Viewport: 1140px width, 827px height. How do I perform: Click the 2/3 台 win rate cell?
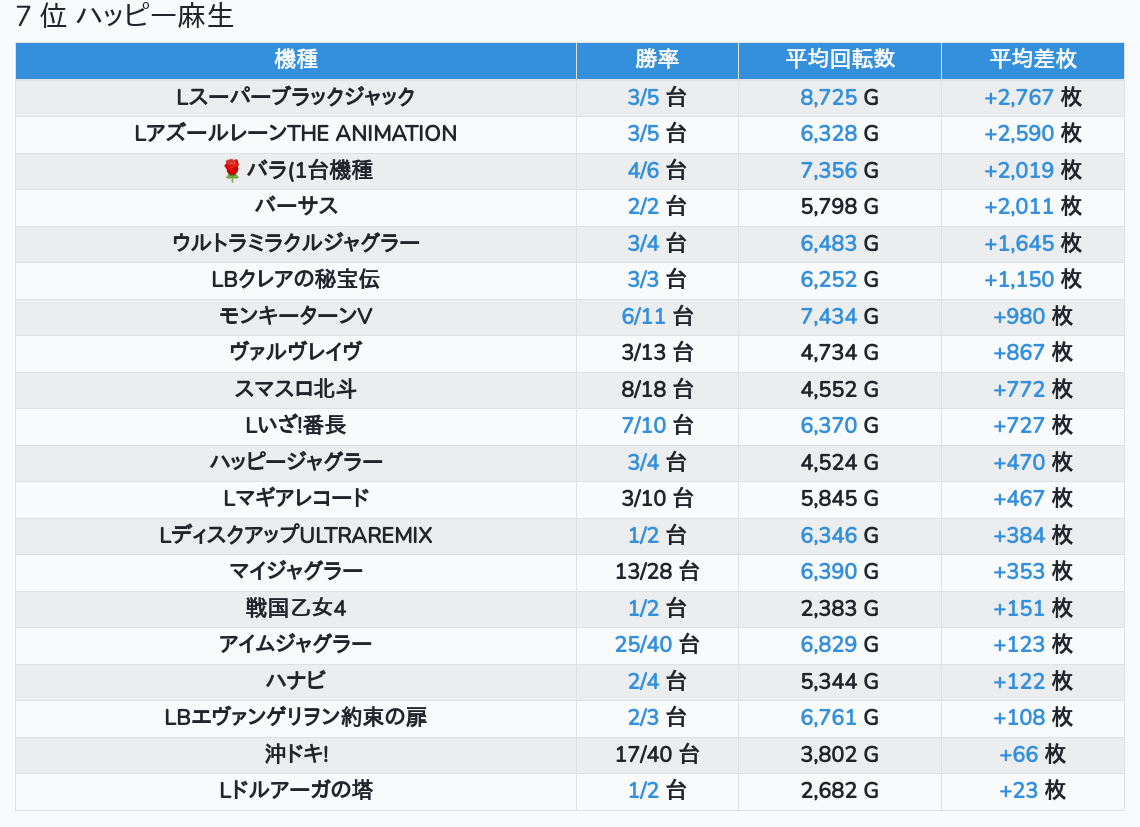tap(657, 718)
